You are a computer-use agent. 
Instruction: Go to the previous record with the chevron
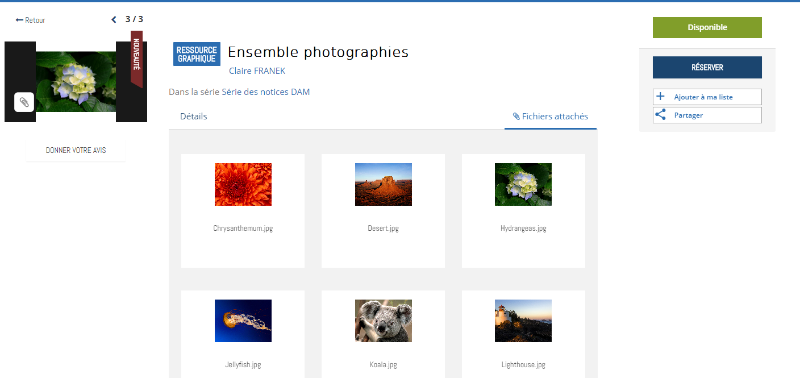pos(114,20)
